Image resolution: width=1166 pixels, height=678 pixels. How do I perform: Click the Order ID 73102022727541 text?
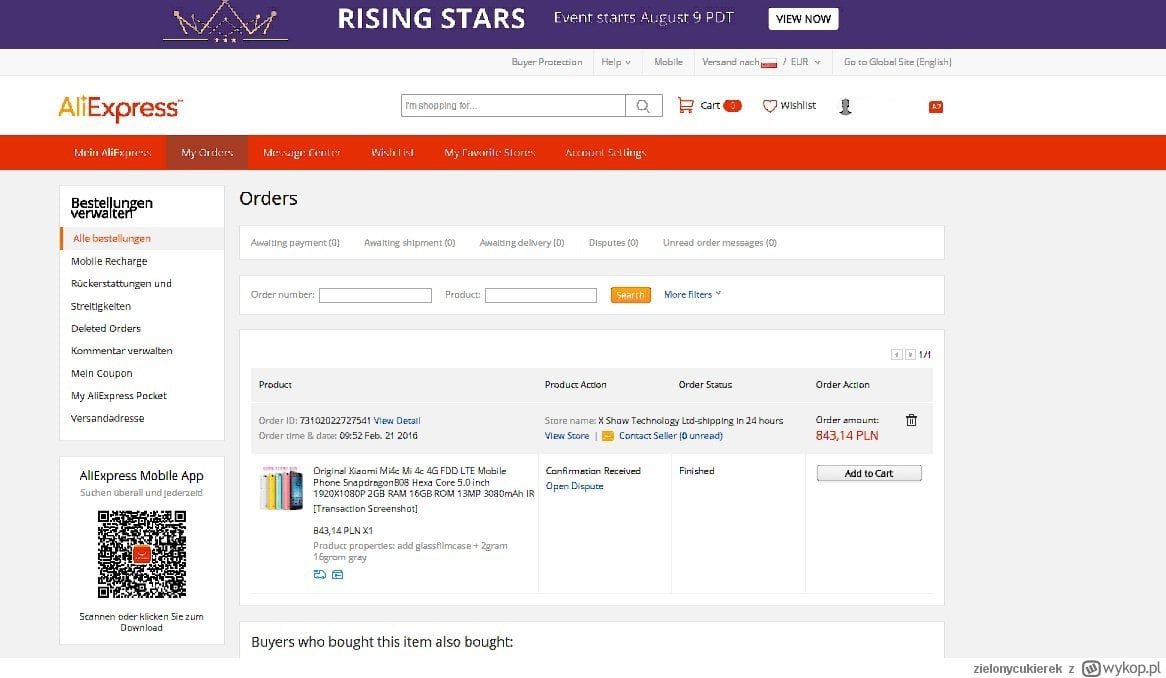[x=315, y=420]
